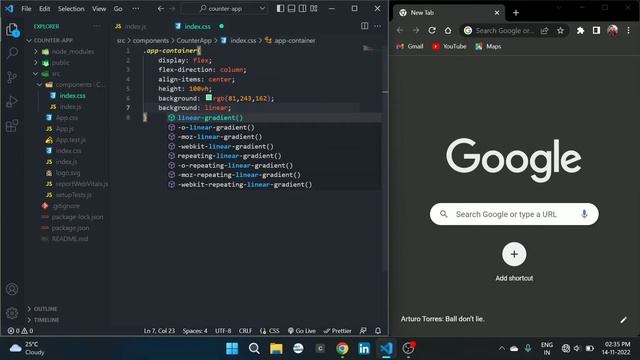This screenshot has width=640, height=360.
Task: Go to the Chrome home page
Action: point(448,30)
